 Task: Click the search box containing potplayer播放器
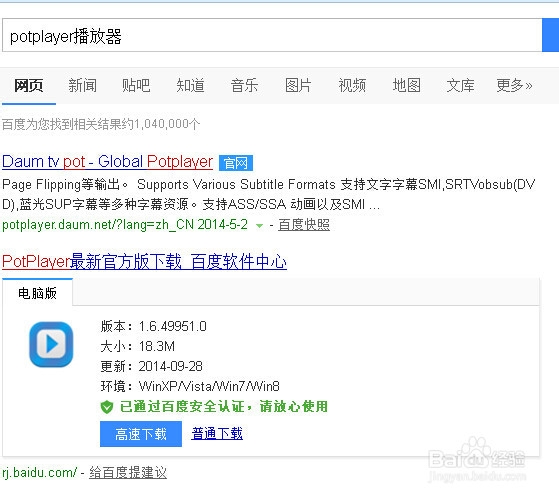coord(272,35)
